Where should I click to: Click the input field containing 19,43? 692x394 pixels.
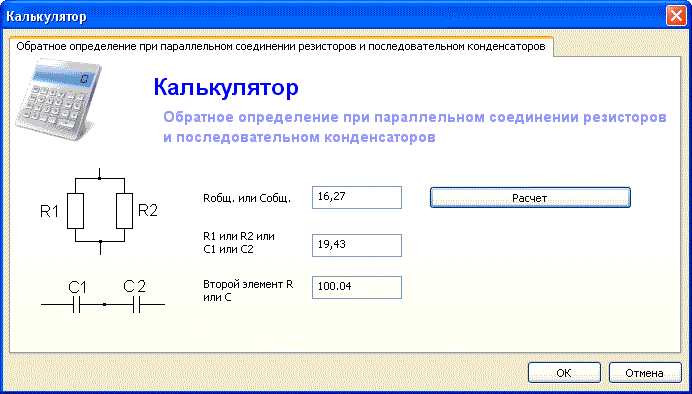357,245
